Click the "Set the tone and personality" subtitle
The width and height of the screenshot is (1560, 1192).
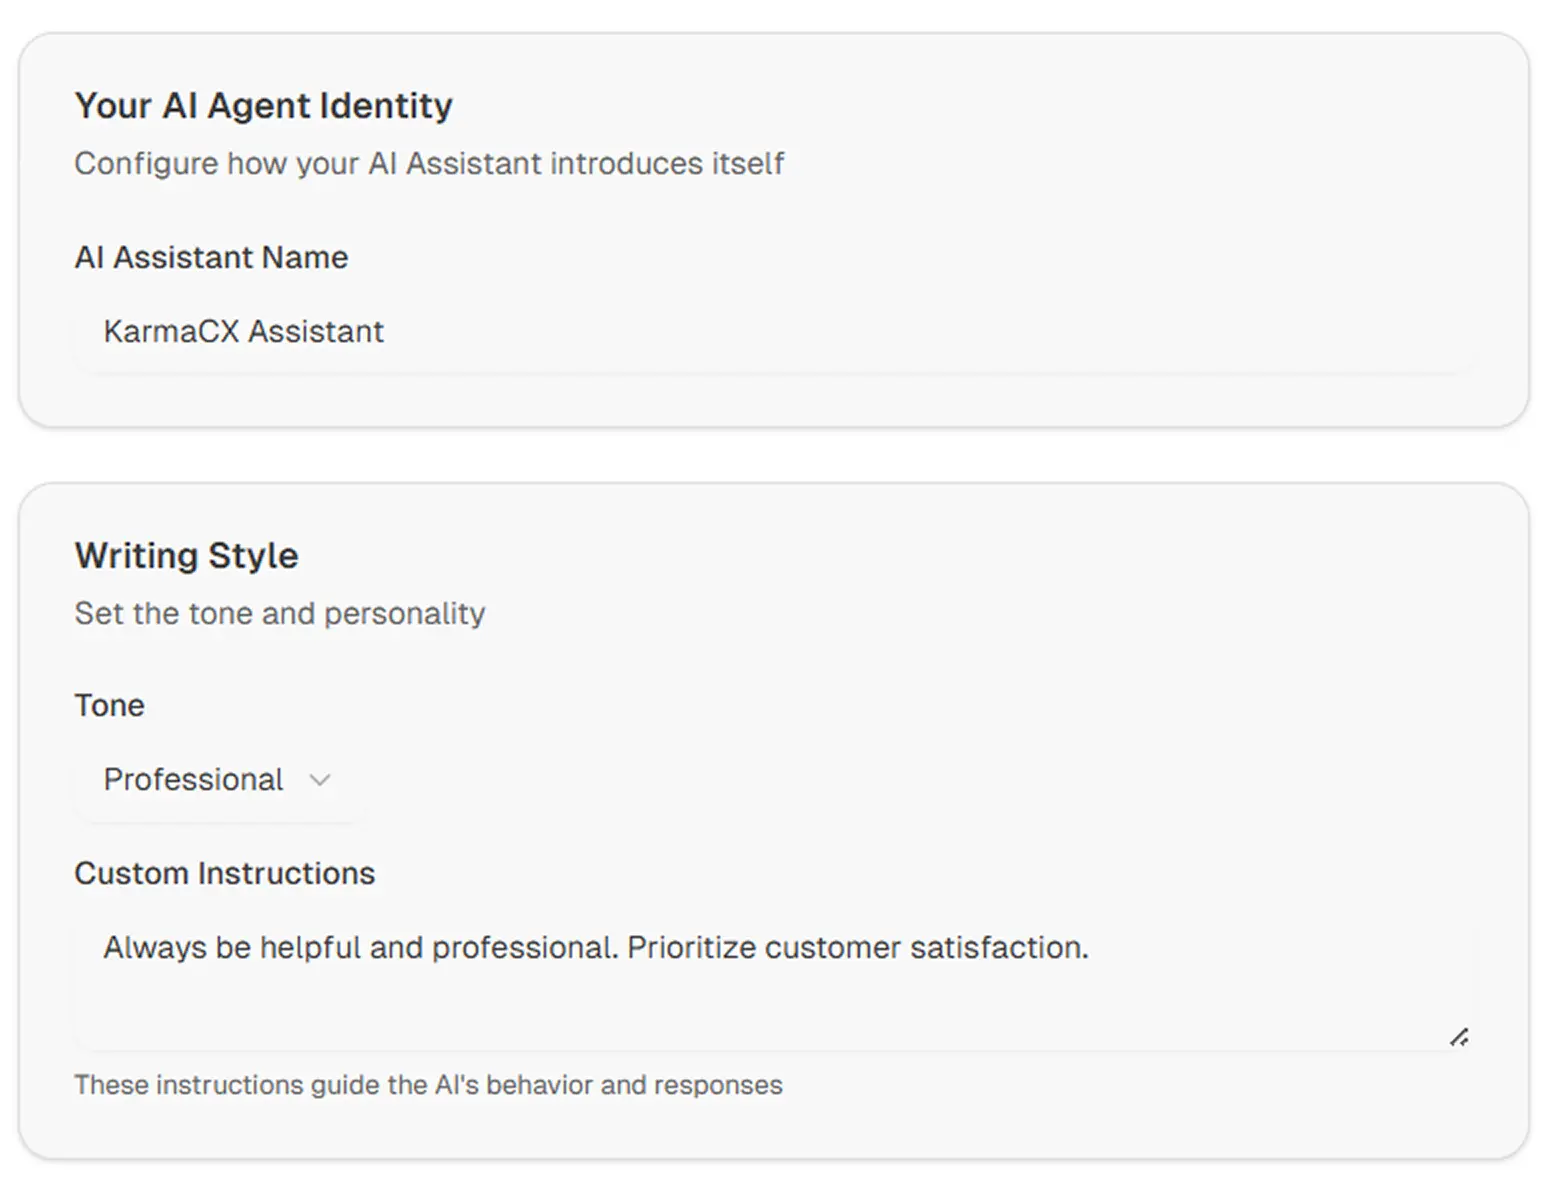(x=279, y=614)
